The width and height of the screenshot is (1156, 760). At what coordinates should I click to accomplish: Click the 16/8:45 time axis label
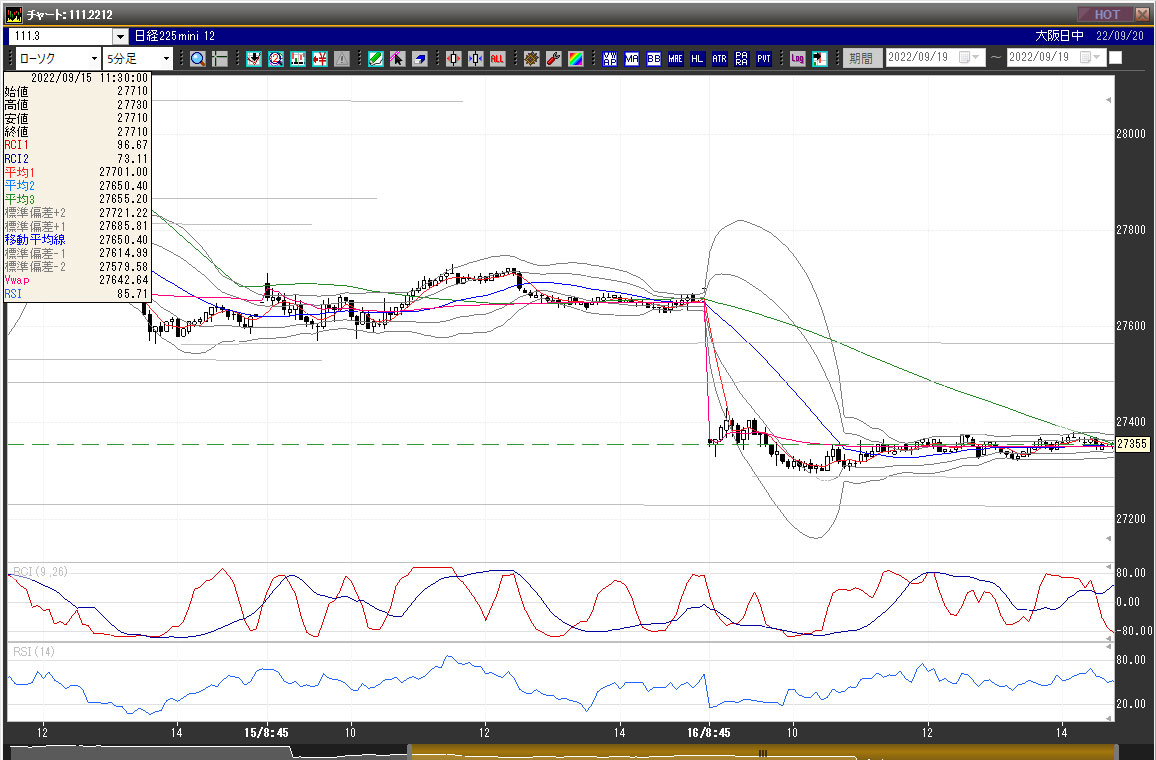pyautogui.click(x=708, y=733)
